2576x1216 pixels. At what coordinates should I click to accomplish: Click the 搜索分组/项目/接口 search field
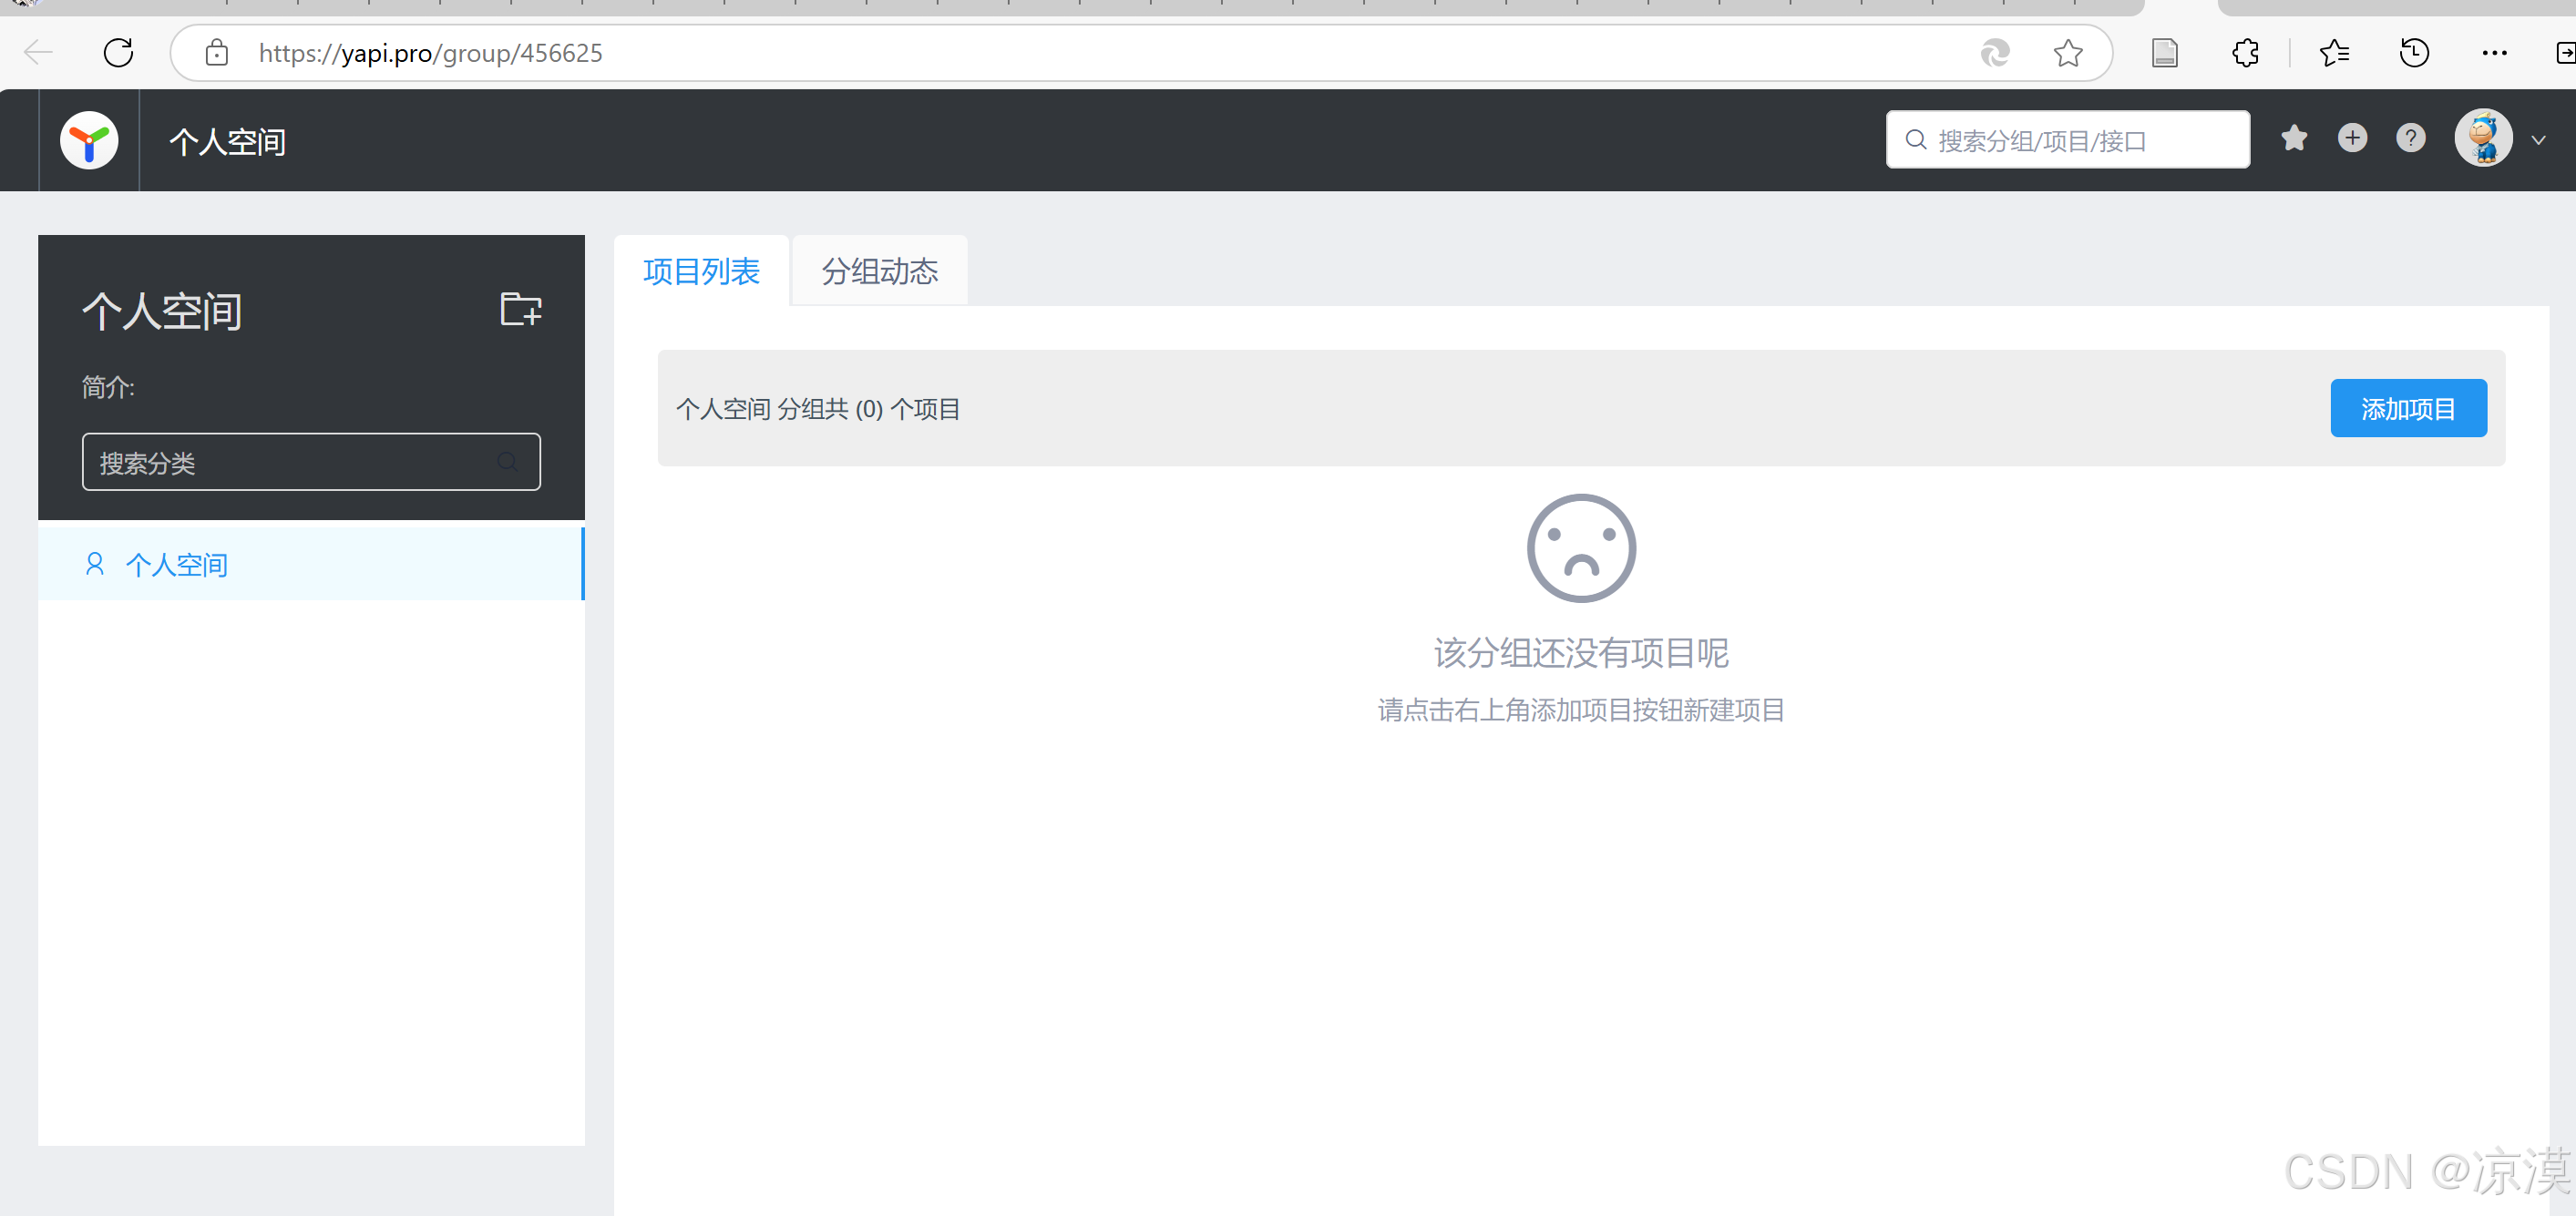click(x=2067, y=140)
